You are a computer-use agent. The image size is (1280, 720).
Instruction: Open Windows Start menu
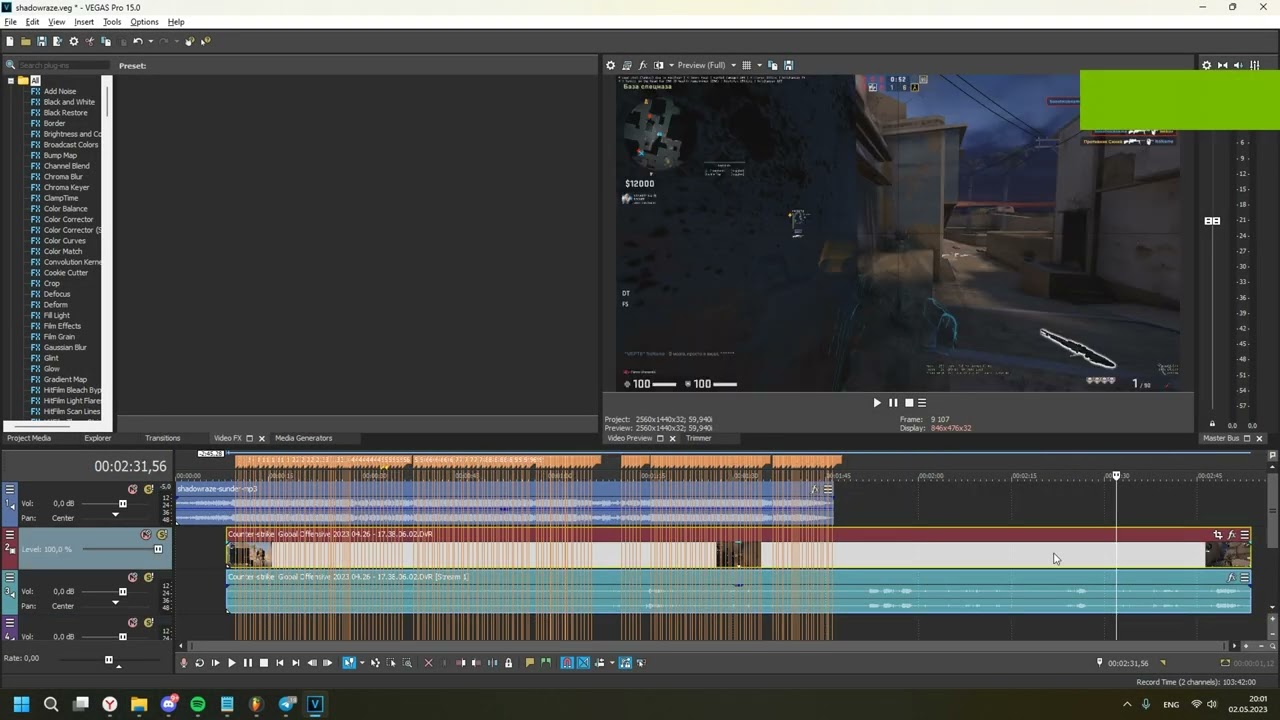[21, 704]
